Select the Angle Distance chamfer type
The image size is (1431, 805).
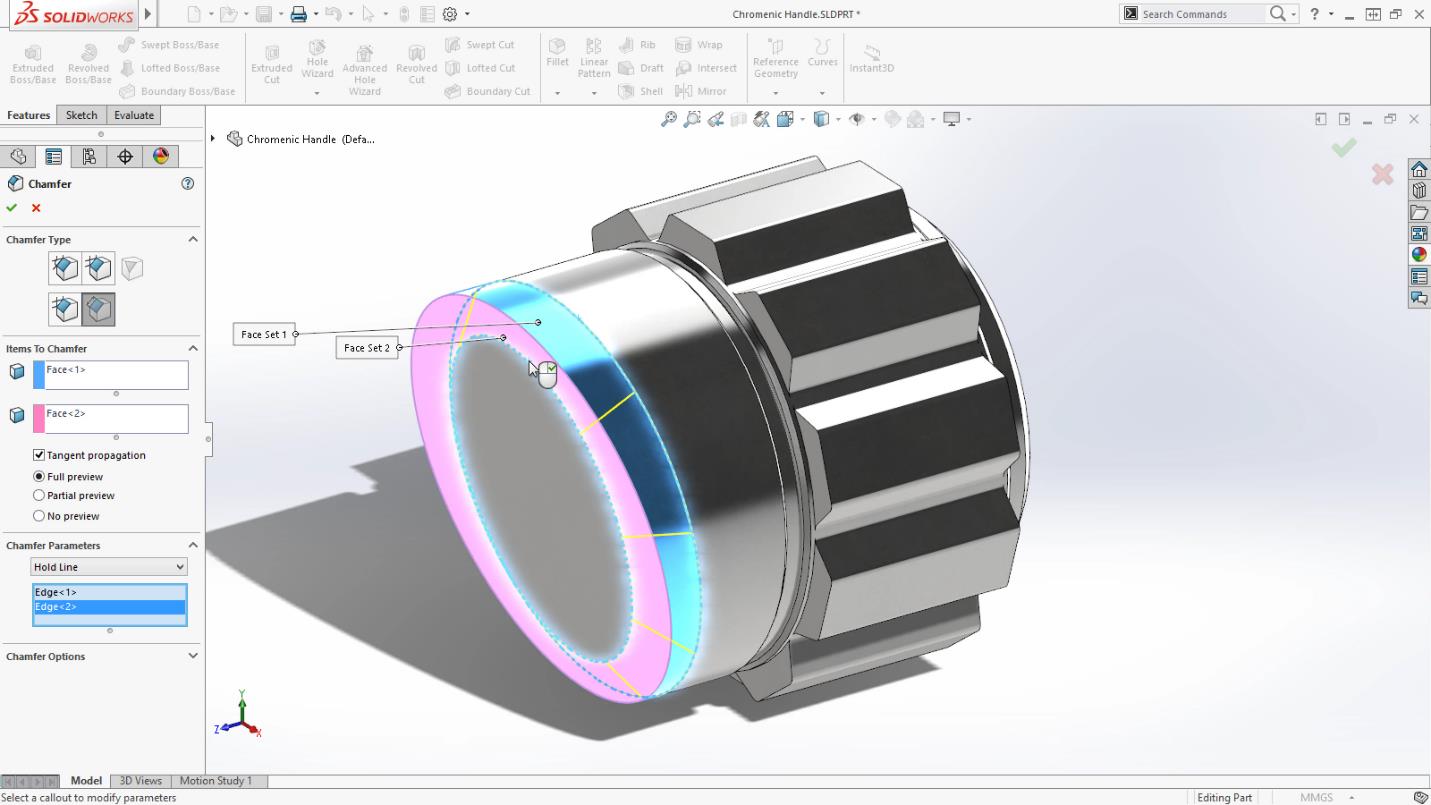pos(65,267)
